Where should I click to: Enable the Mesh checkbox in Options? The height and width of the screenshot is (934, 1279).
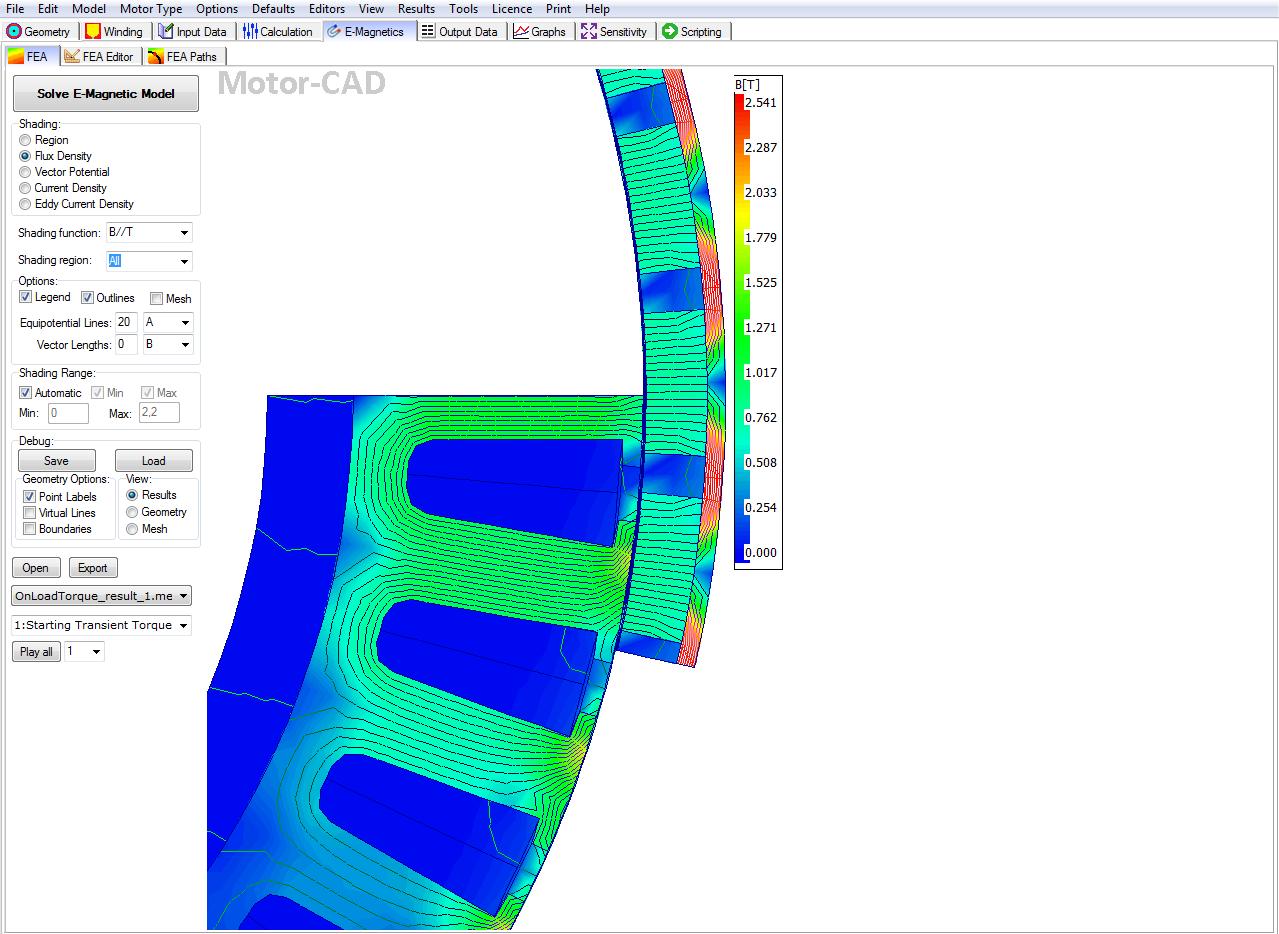157,298
